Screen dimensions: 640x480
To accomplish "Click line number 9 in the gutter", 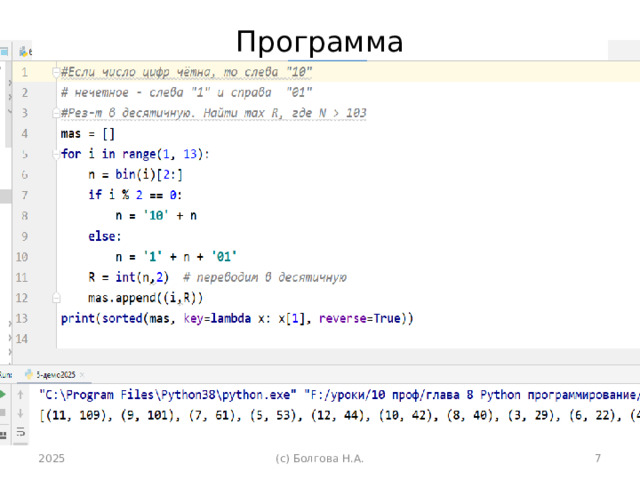I will 24,236.
